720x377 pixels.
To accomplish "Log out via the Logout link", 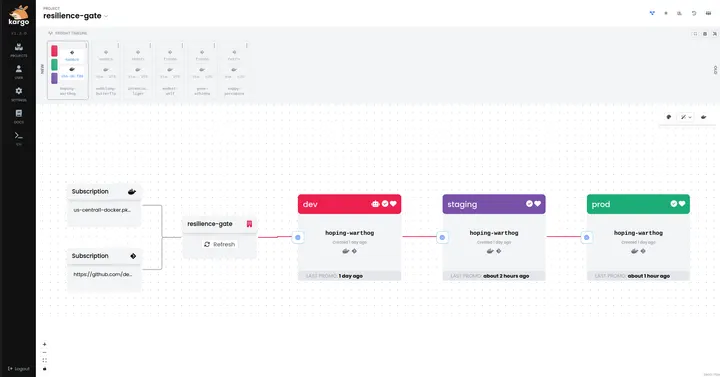I will tap(19, 369).
